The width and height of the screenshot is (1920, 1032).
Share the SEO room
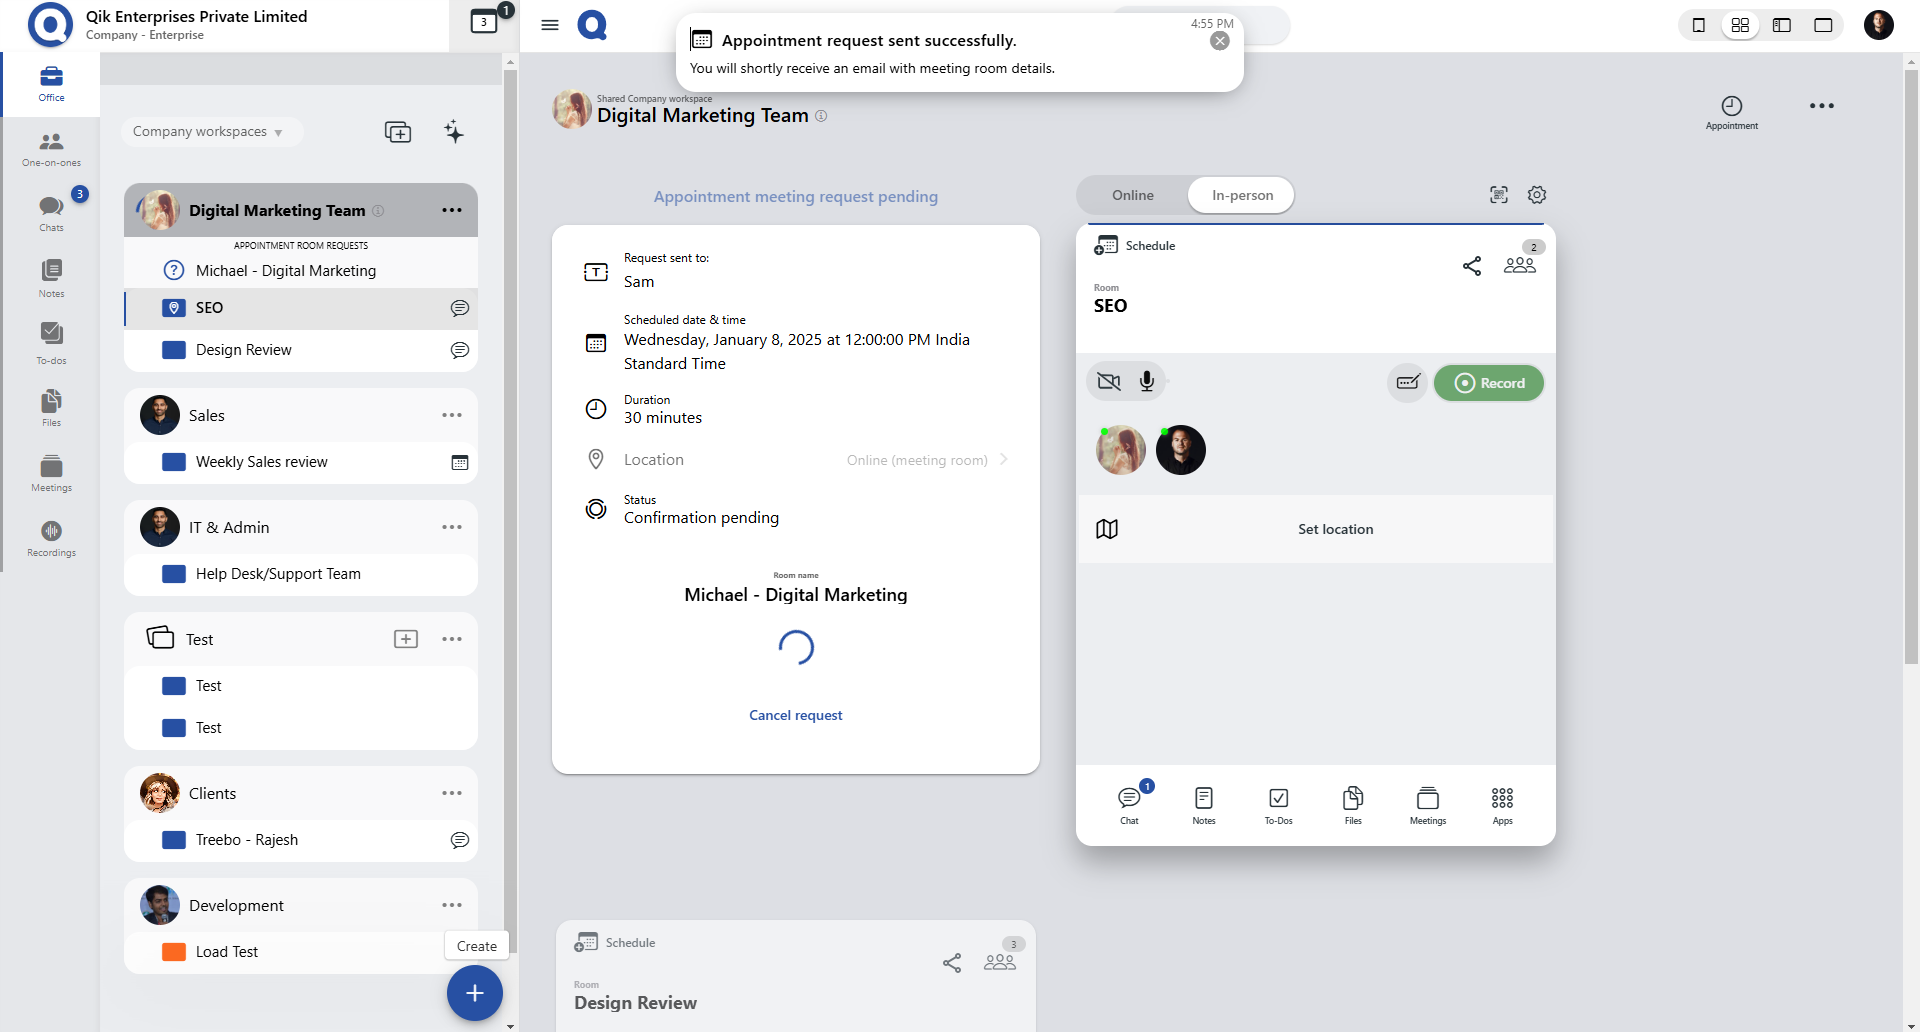1471,266
